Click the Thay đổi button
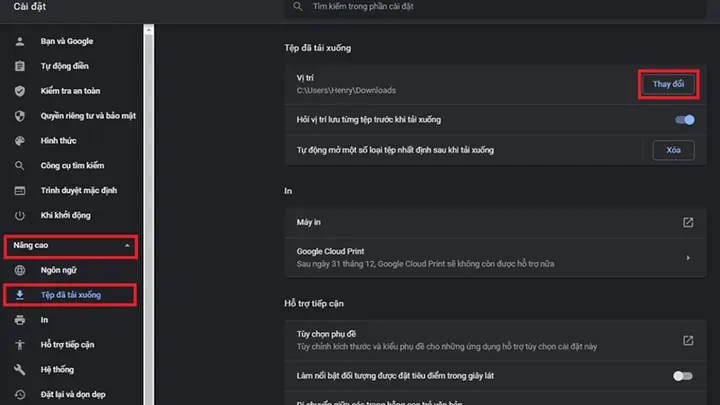 coord(668,84)
